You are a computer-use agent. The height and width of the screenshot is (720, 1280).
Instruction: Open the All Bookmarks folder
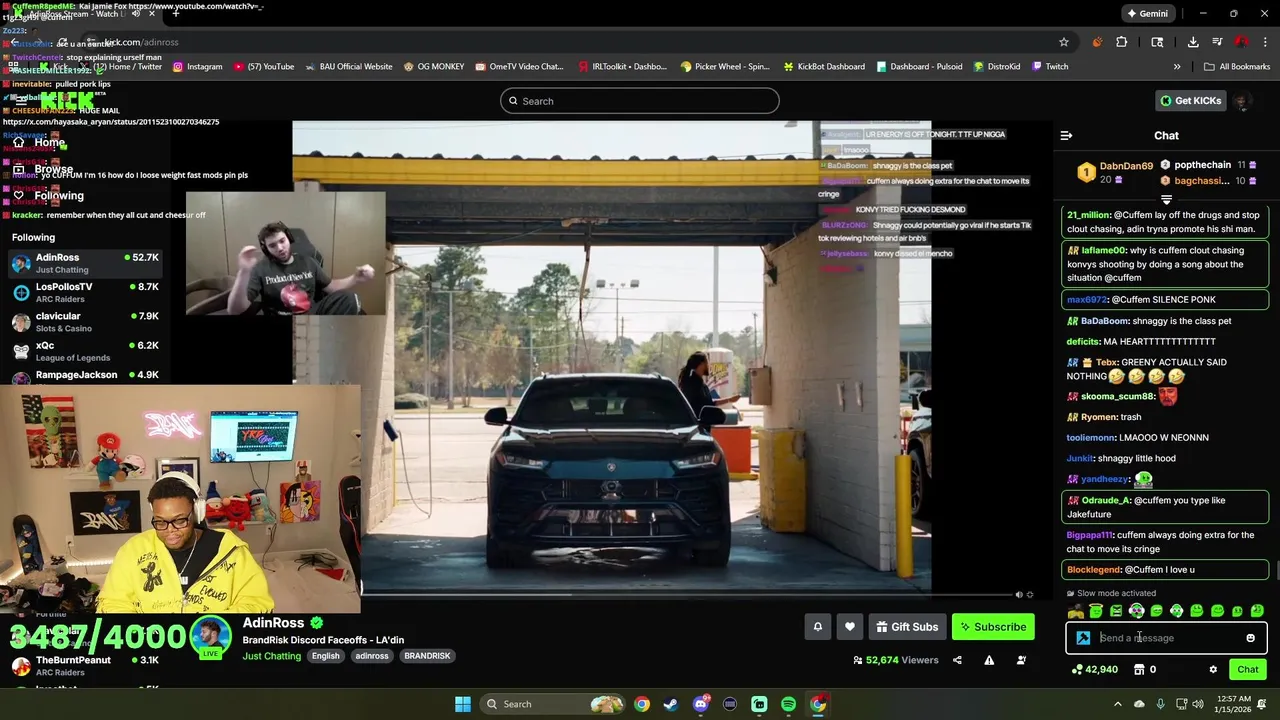(x=1237, y=67)
